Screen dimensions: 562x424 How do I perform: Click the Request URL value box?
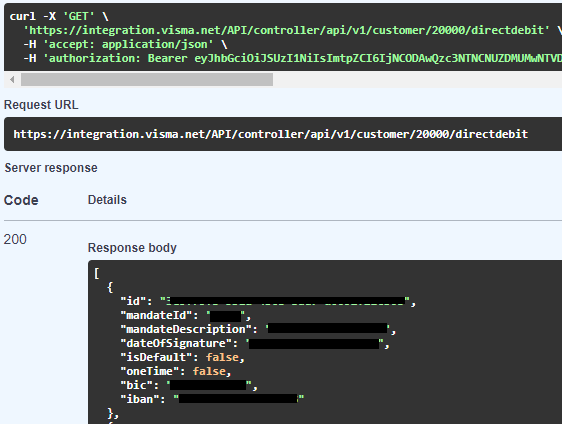283,134
